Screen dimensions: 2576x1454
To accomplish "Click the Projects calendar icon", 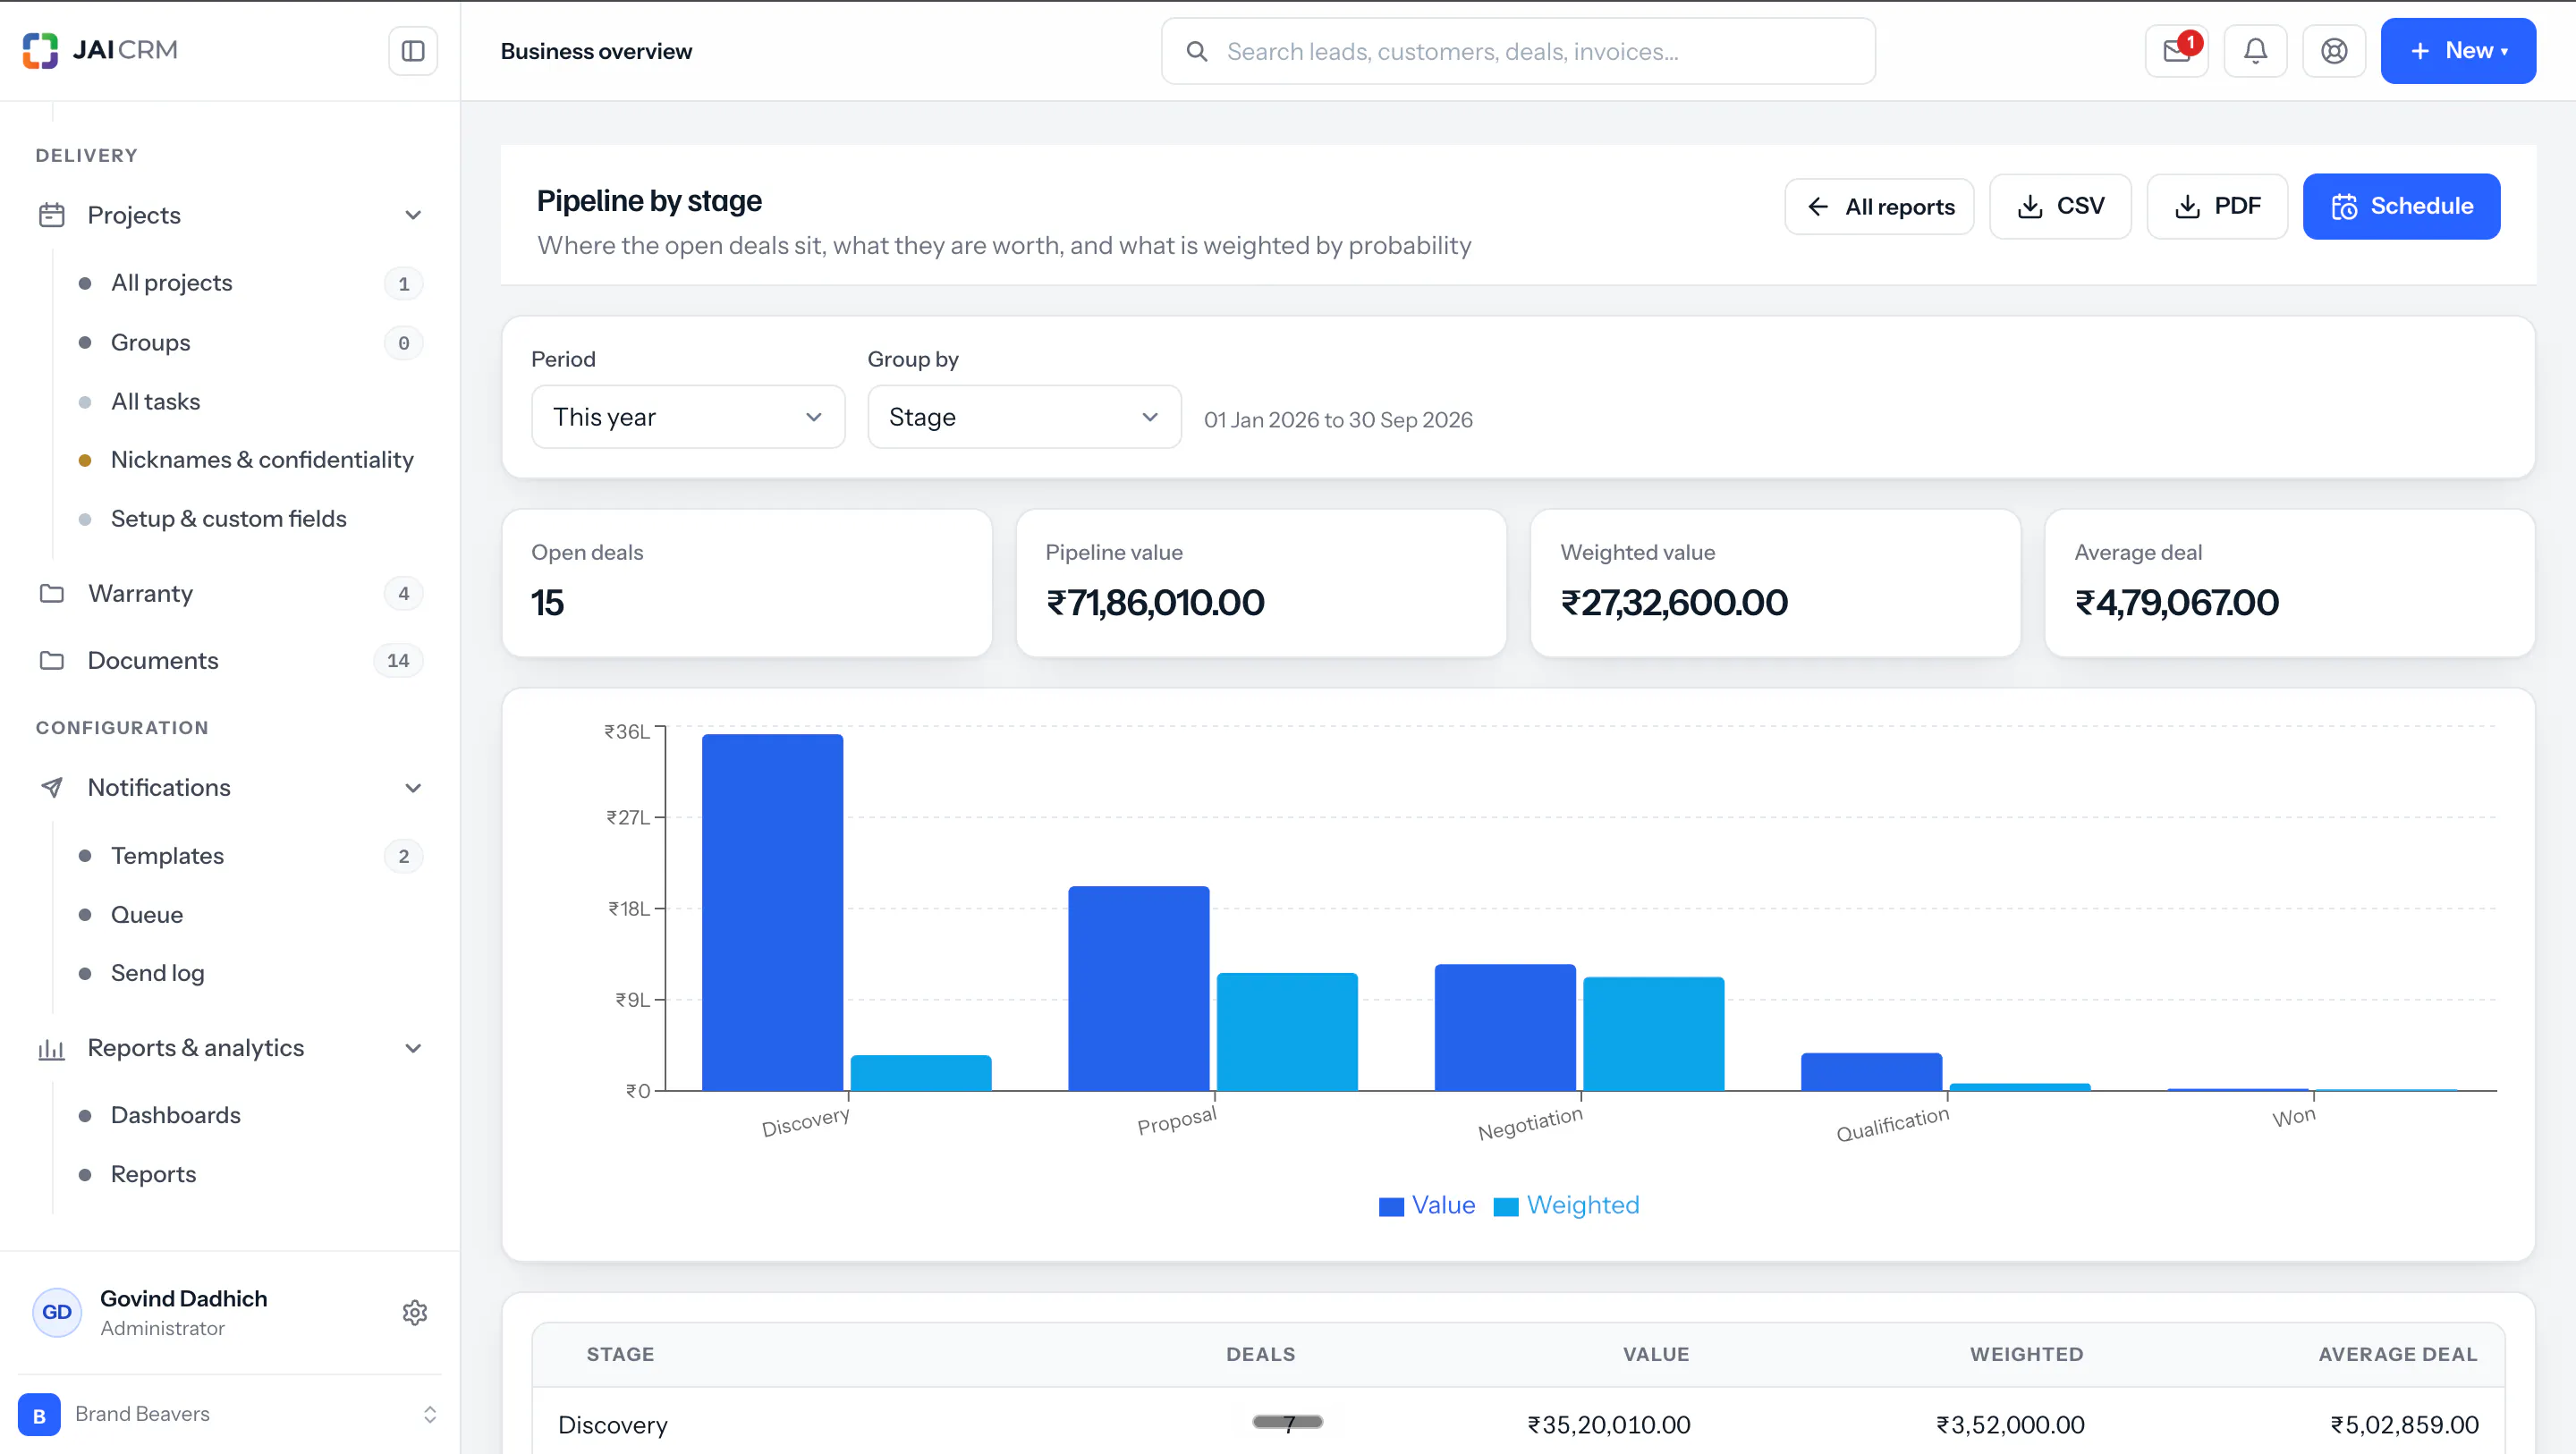I will click(x=52, y=215).
